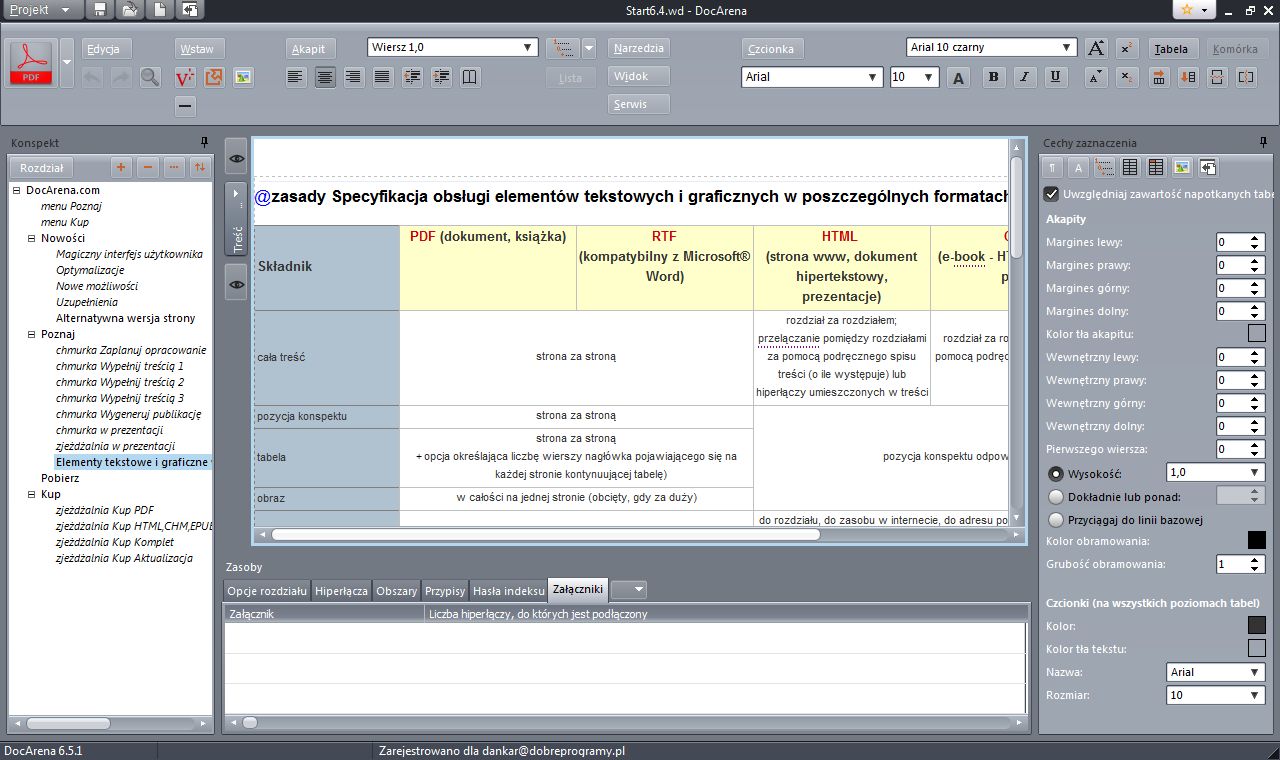Switch to the Opcje rozdziału tab

267,591
